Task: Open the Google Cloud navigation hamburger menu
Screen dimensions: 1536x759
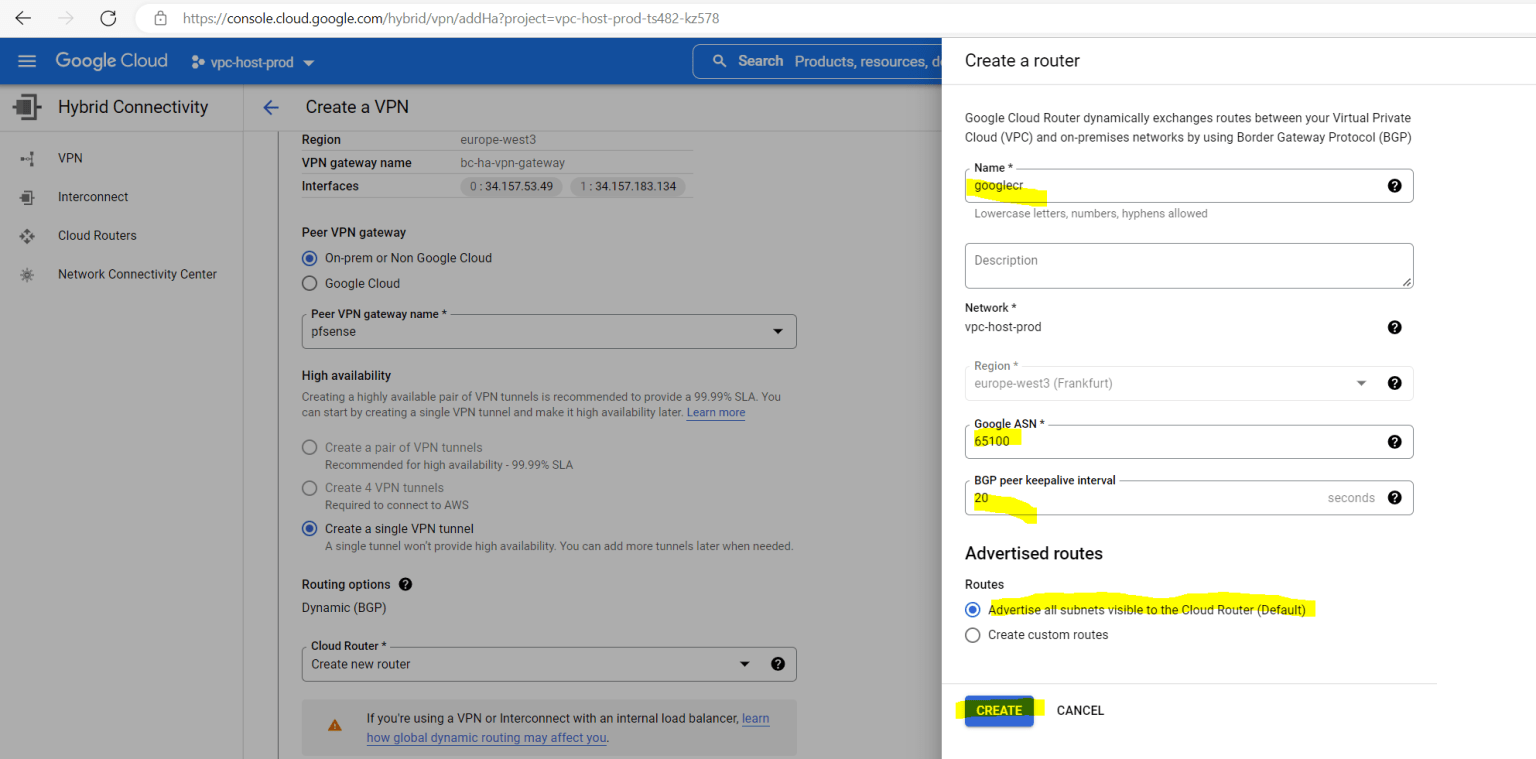Action: tap(27, 60)
